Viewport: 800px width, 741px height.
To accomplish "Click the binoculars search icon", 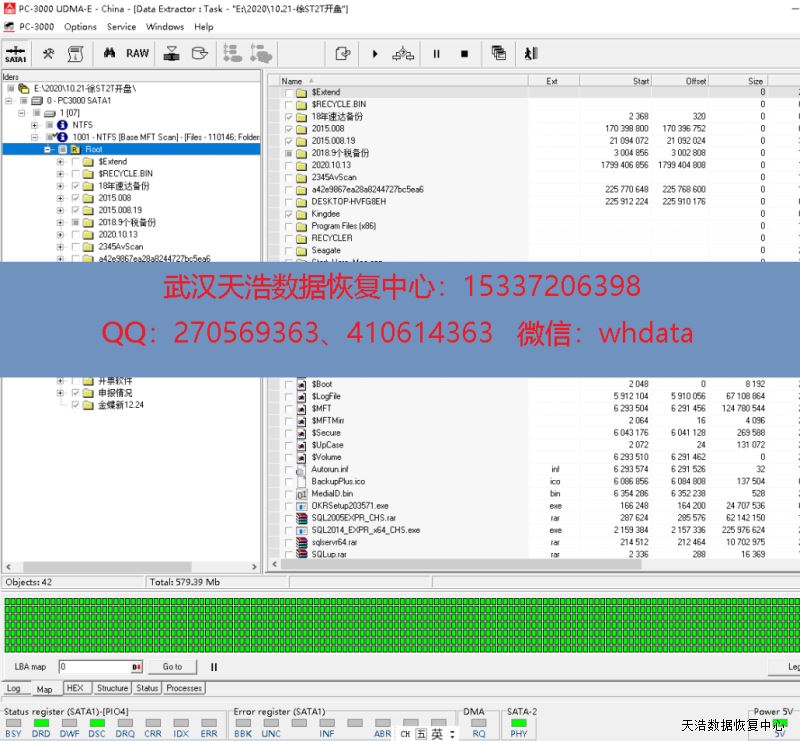I will (110, 53).
